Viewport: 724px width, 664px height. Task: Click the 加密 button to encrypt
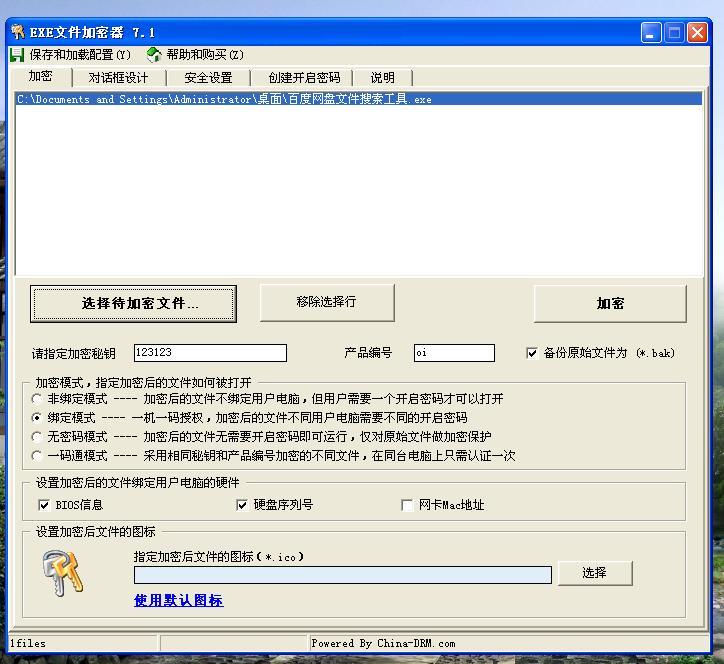tap(610, 303)
